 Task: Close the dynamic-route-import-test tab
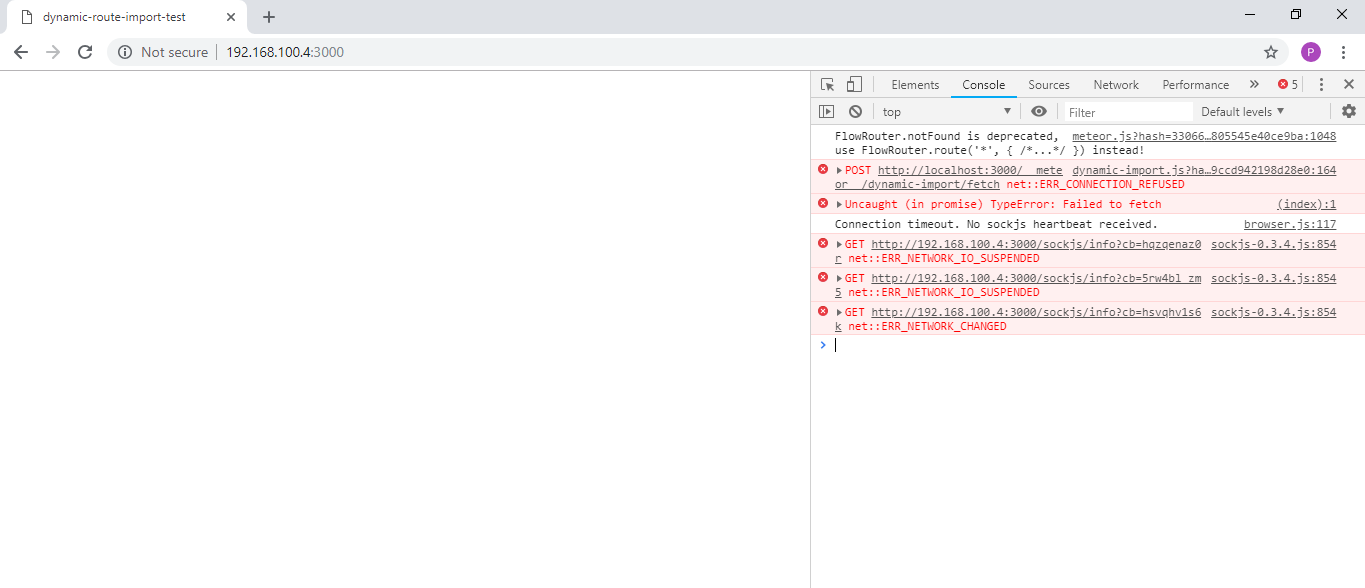coord(231,17)
